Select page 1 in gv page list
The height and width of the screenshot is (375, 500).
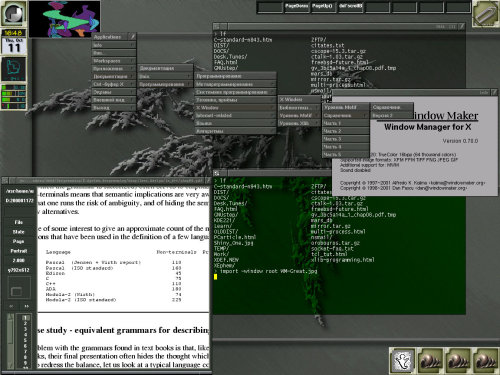[x=25, y=318]
